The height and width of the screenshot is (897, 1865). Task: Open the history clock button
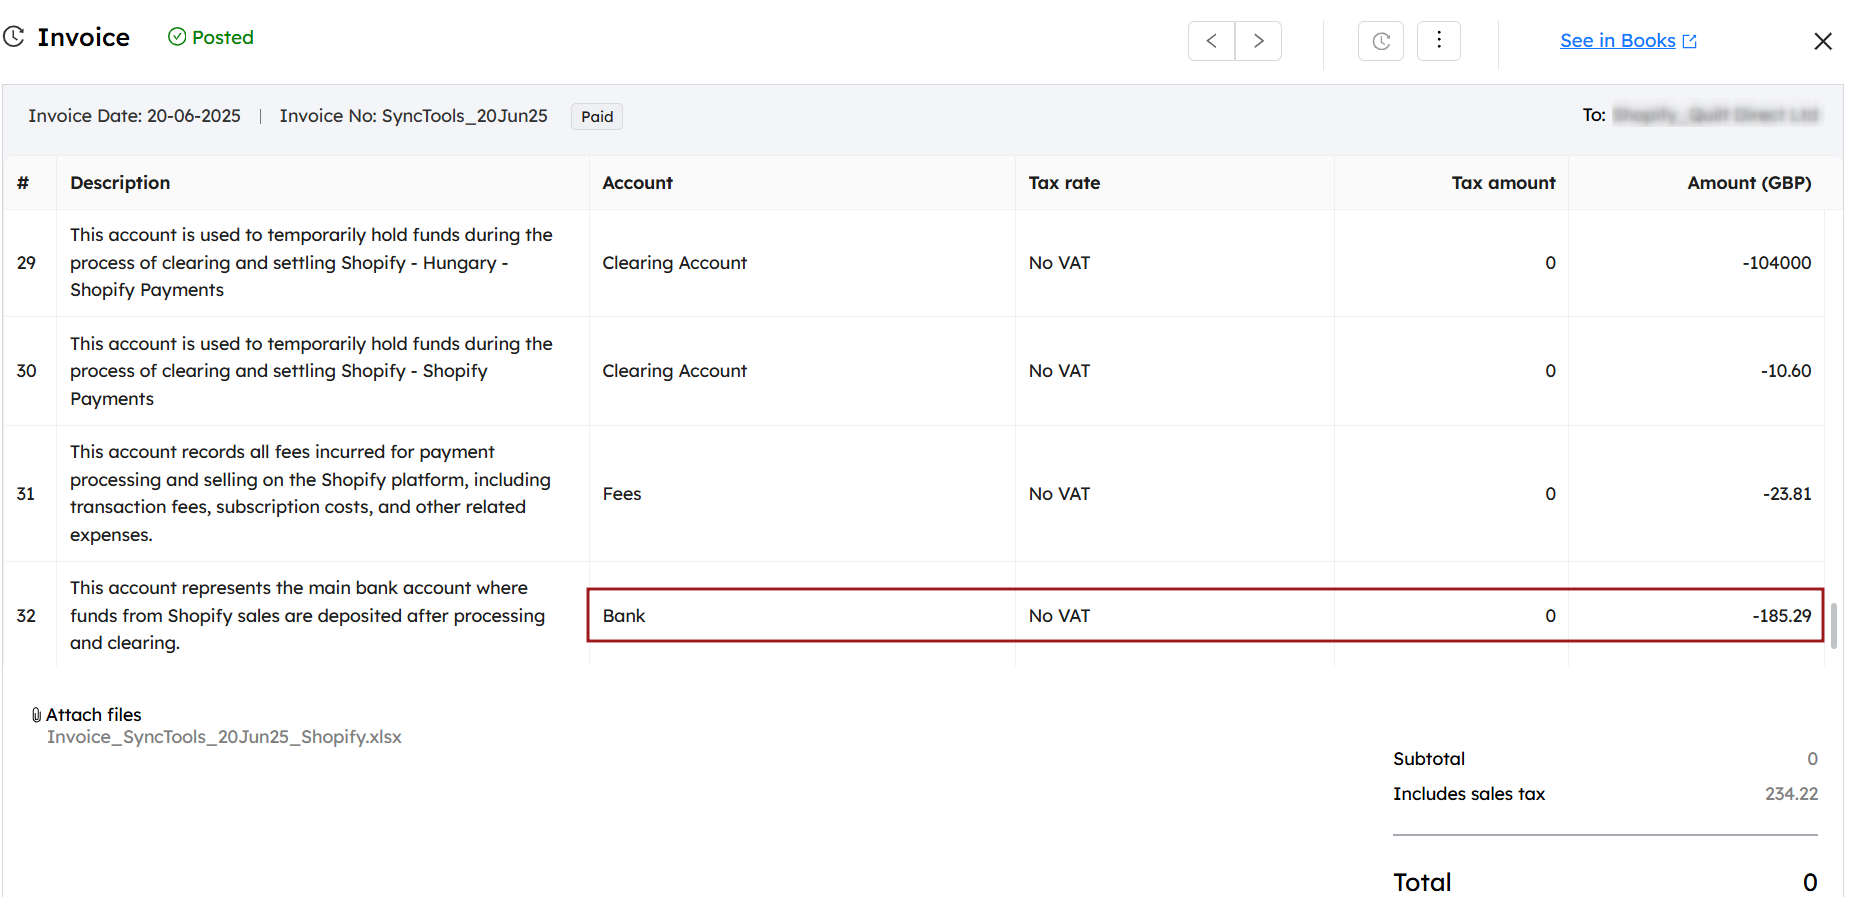[x=1381, y=41]
